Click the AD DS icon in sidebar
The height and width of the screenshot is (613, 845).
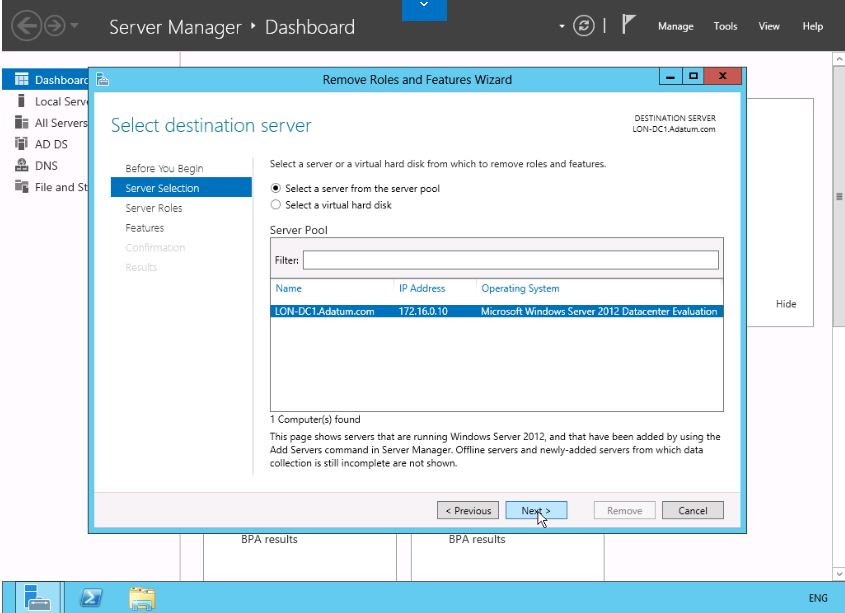pyautogui.click(x=22, y=144)
